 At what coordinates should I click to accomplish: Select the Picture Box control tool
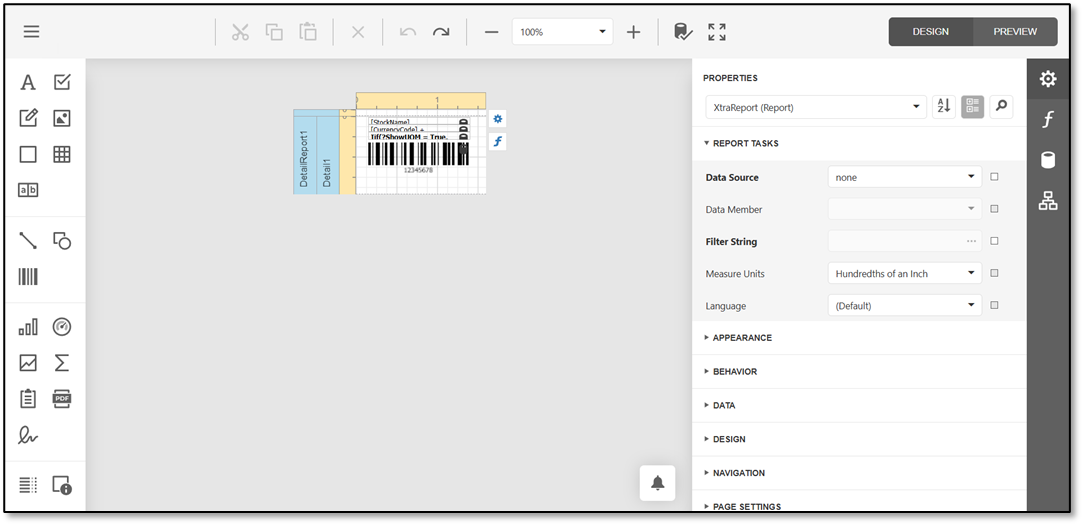pyautogui.click(x=62, y=118)
